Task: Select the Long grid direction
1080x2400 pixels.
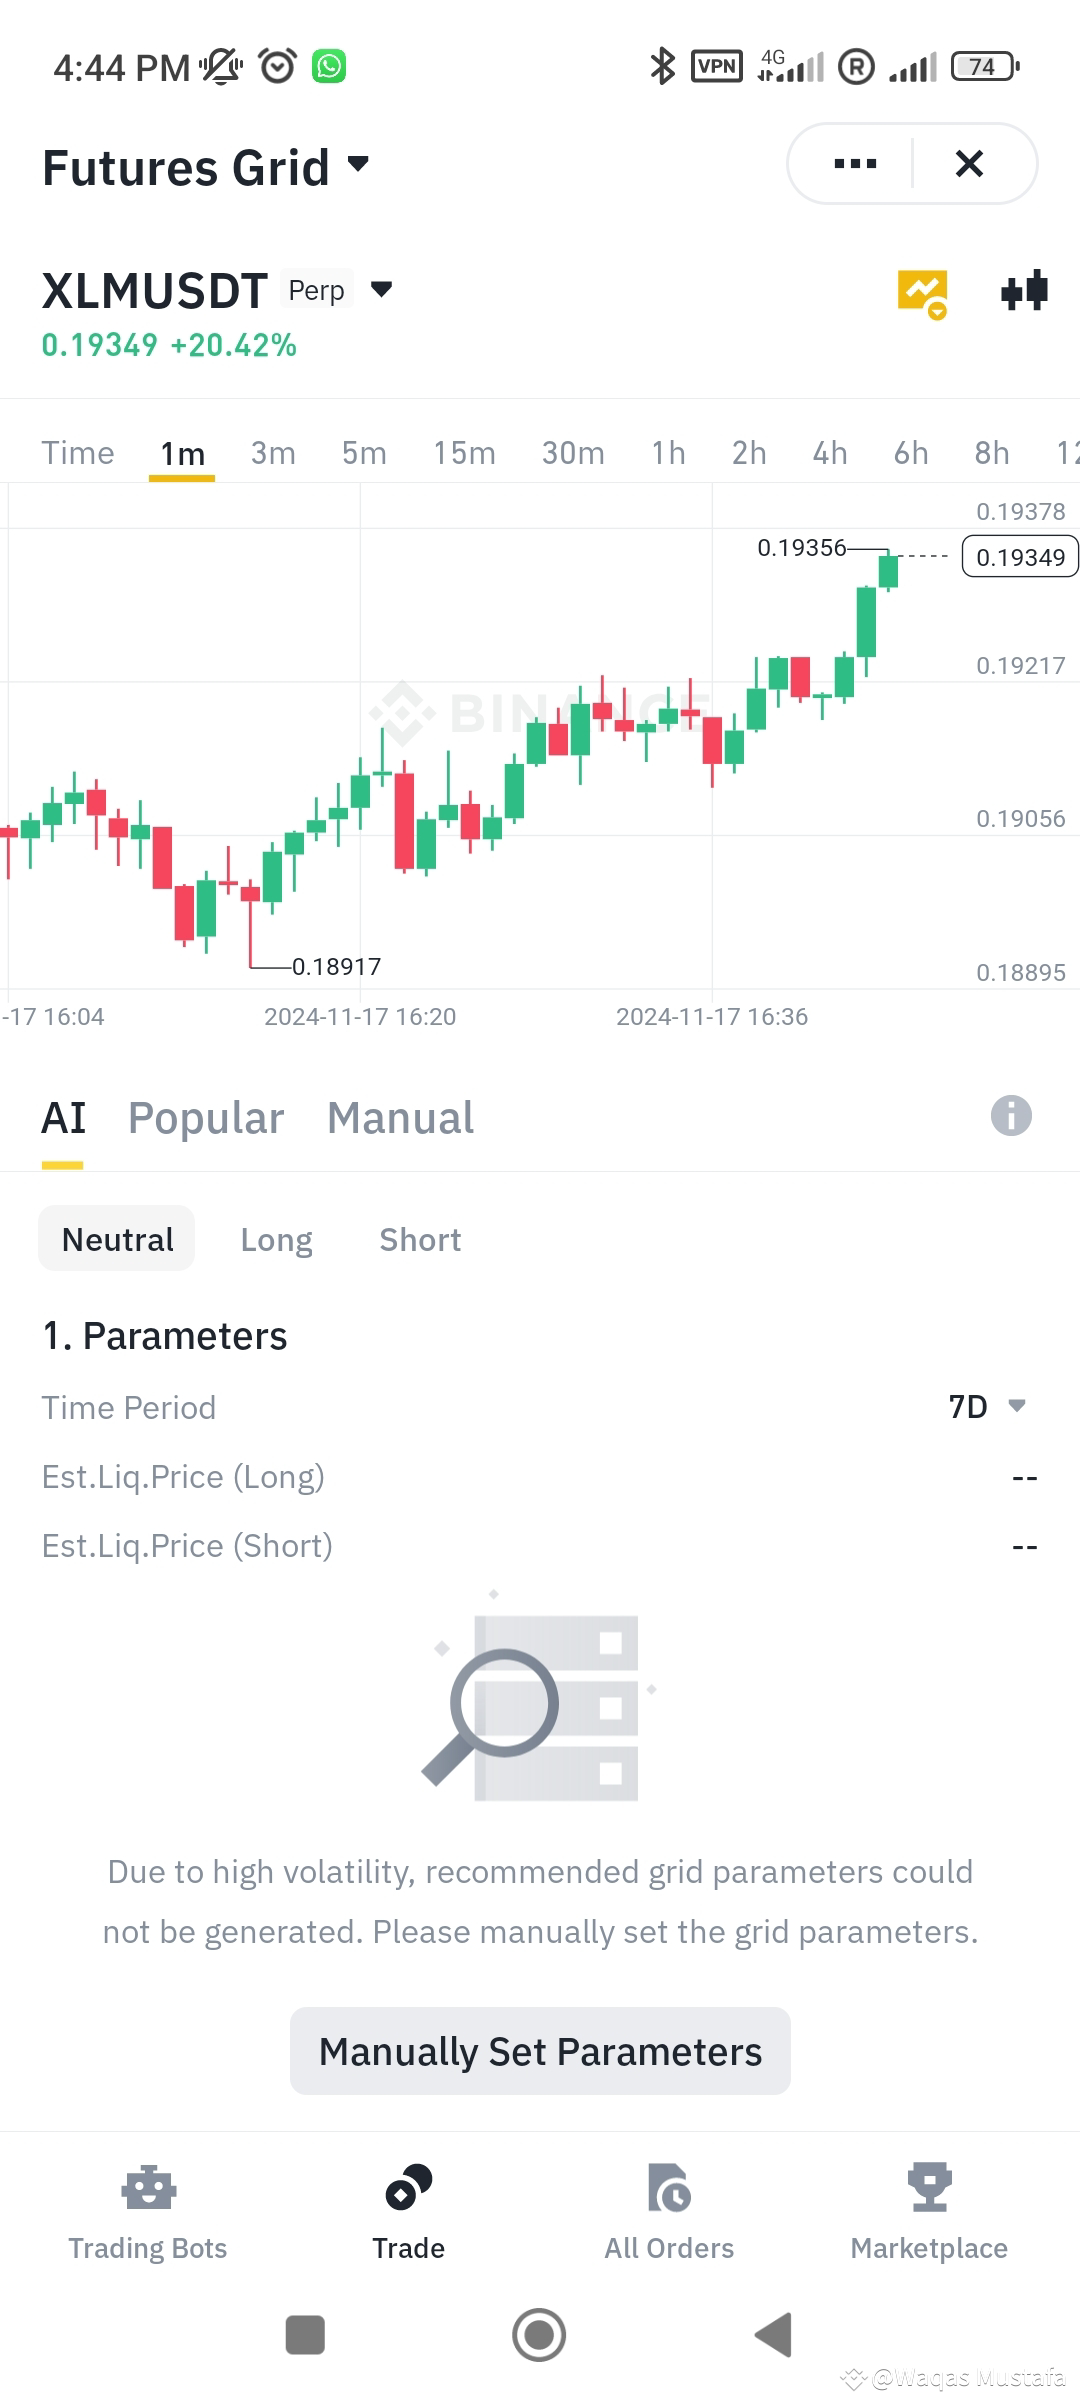Action: 276,1239
